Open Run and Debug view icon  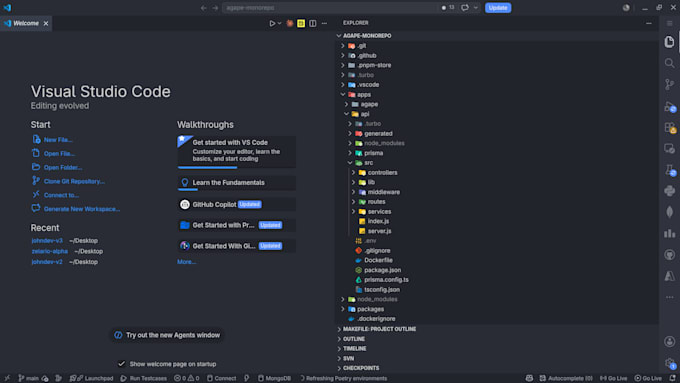(669, 106)
